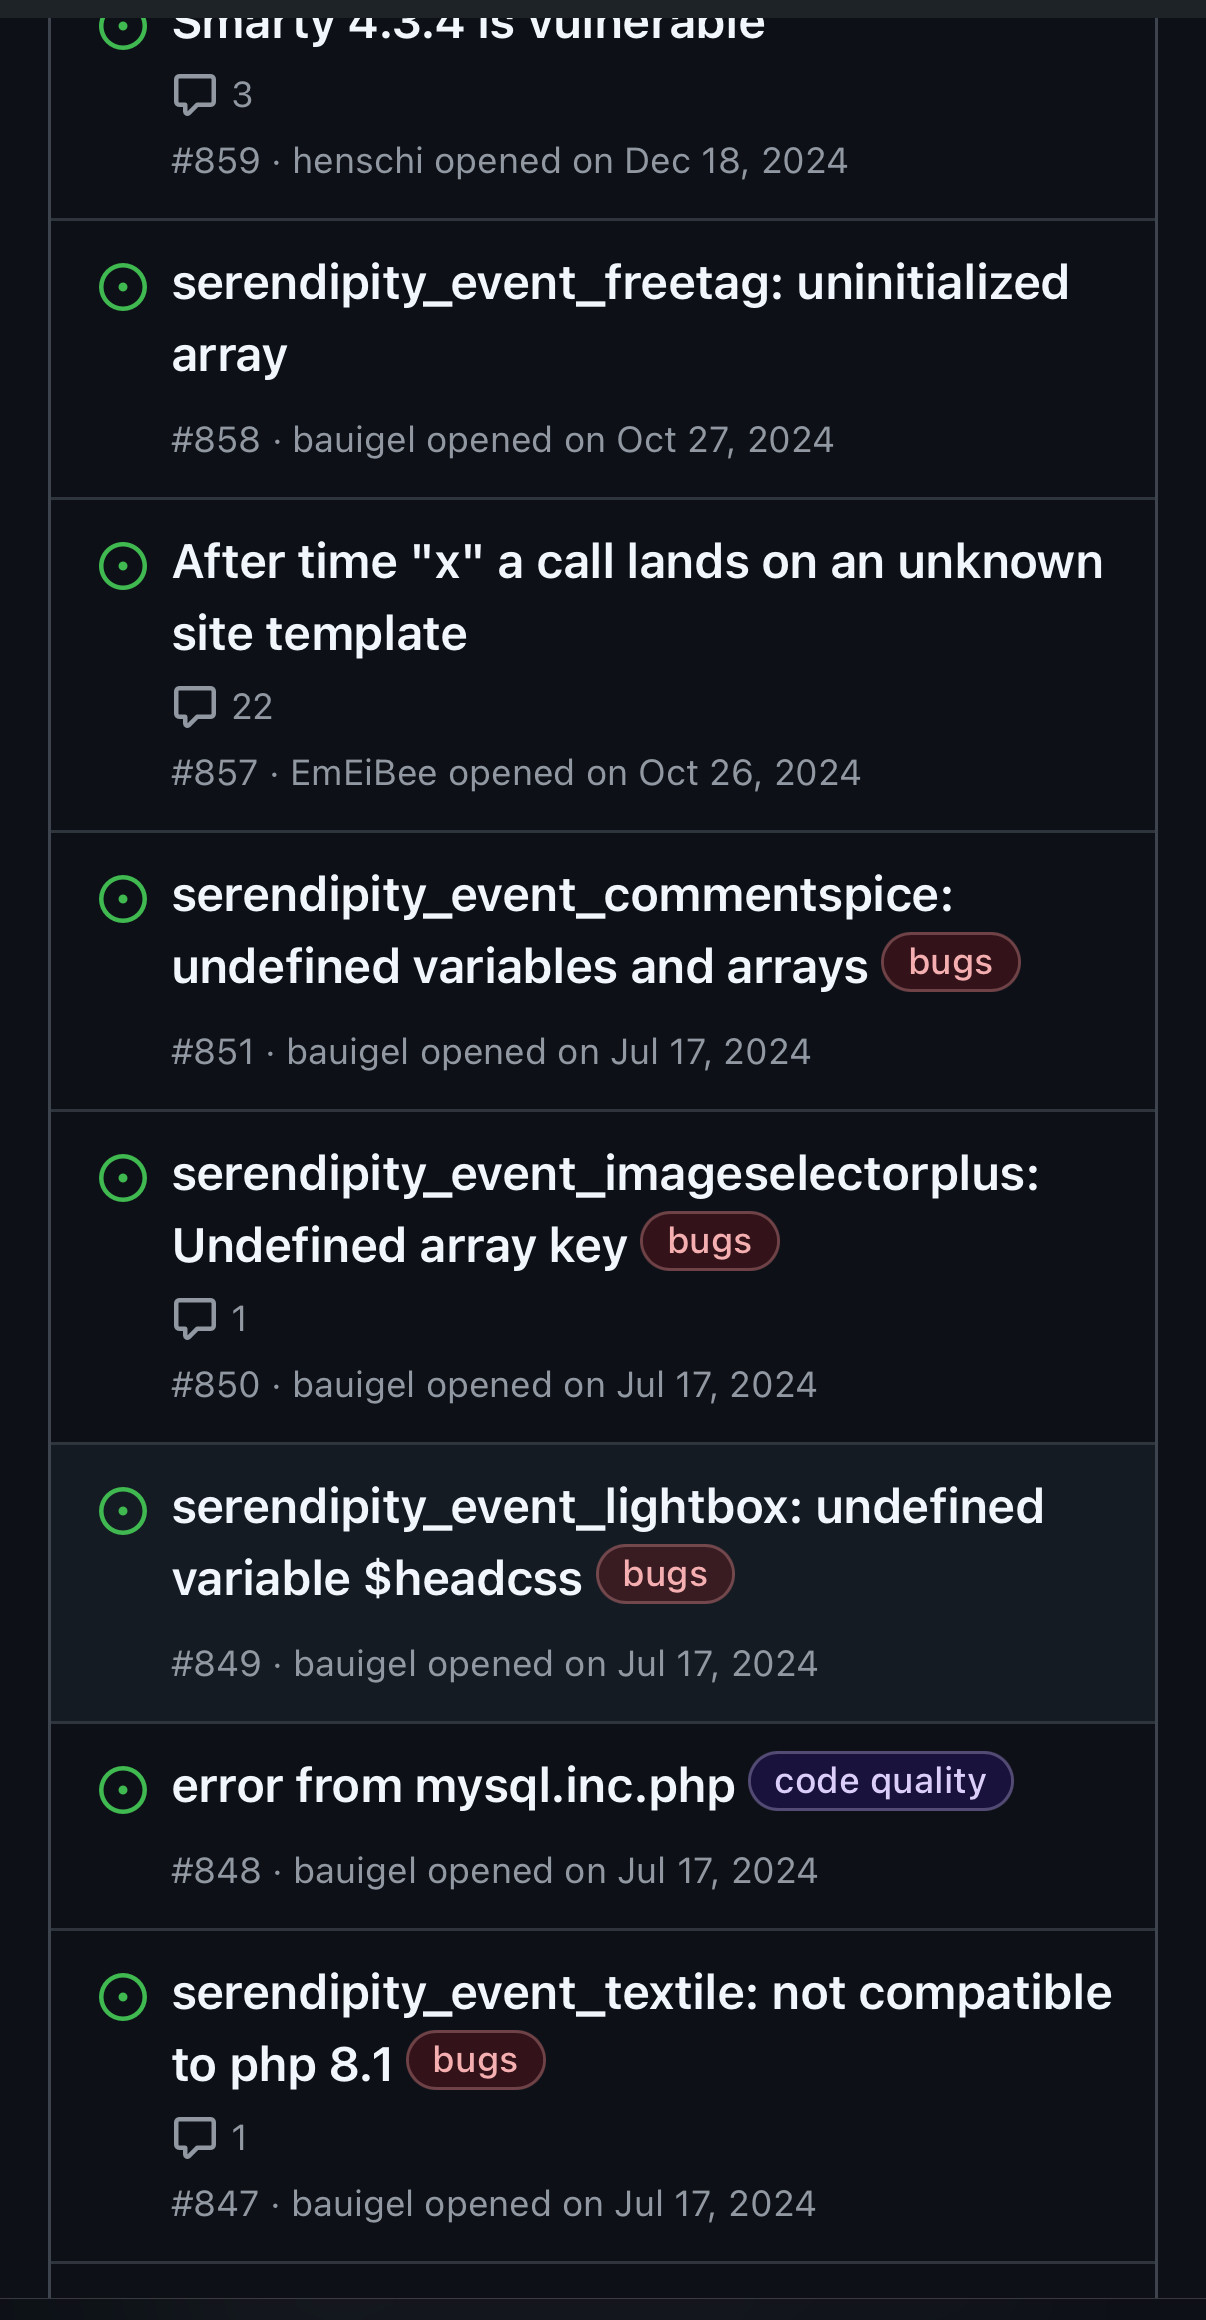The image size is (1206, 2320).
Task: Click open-issue icon for mysql.inc.php error
Action: (123, 1789)
